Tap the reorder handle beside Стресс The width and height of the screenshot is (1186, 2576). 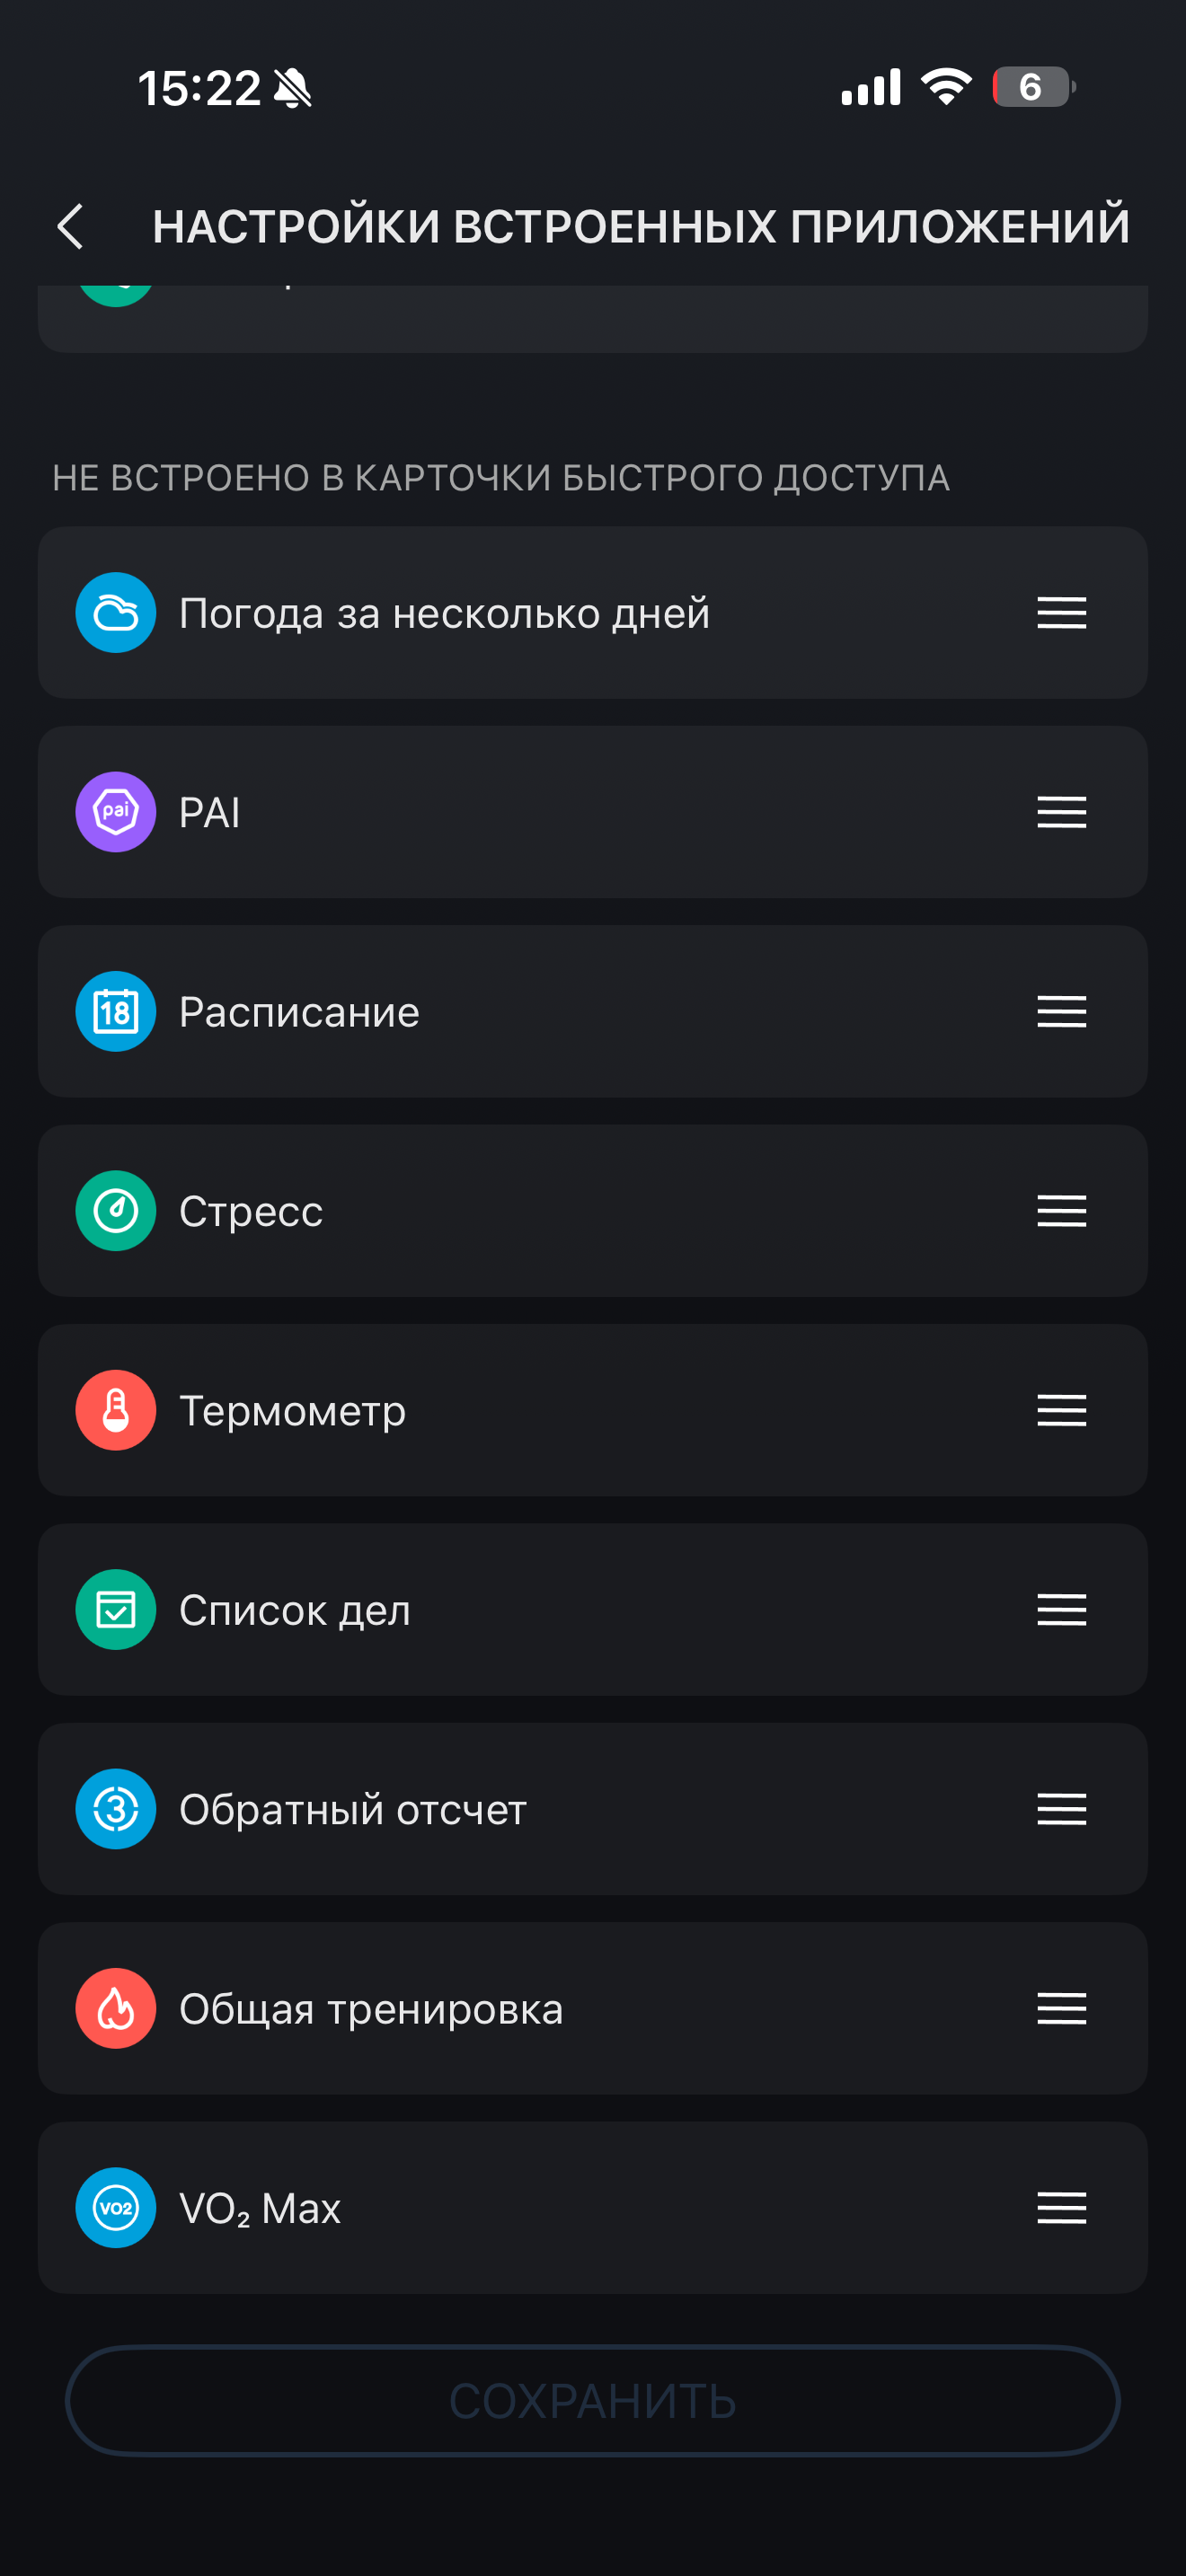pos(1061,1211)
